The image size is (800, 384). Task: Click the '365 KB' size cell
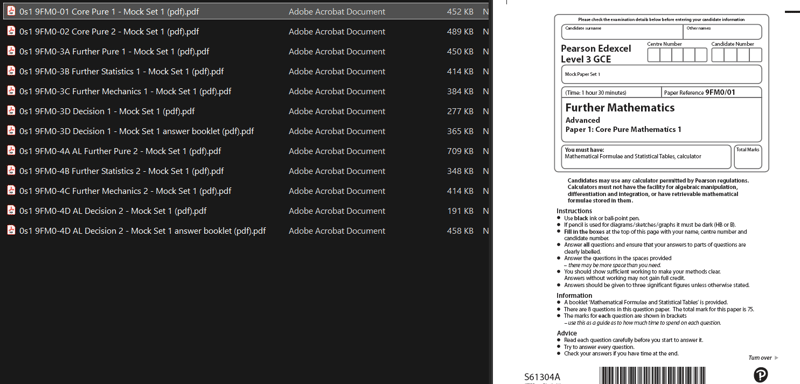coord(460,131)
